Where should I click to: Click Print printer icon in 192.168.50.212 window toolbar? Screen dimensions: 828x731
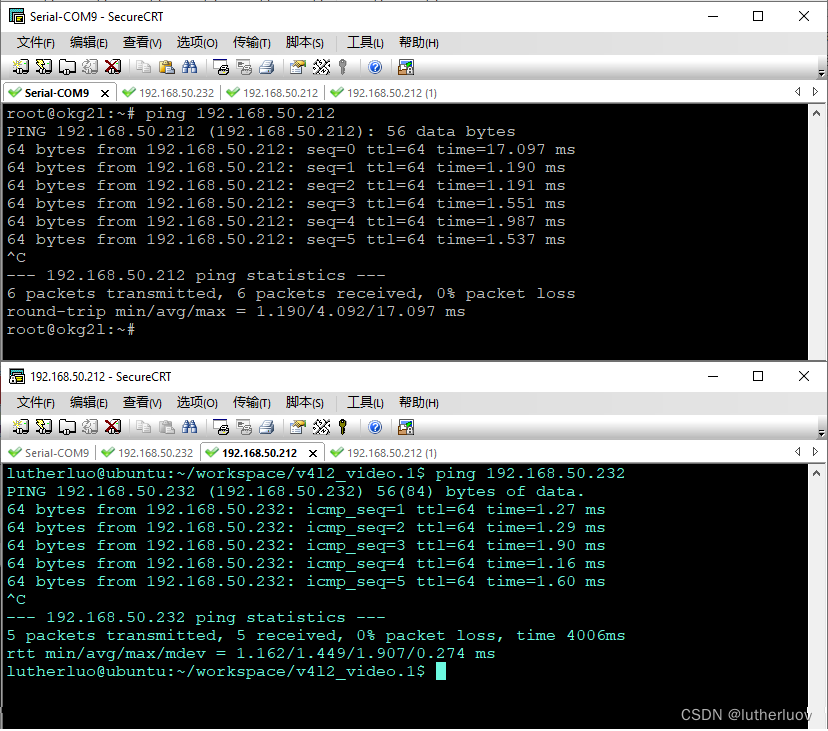(x=267, y=427)
